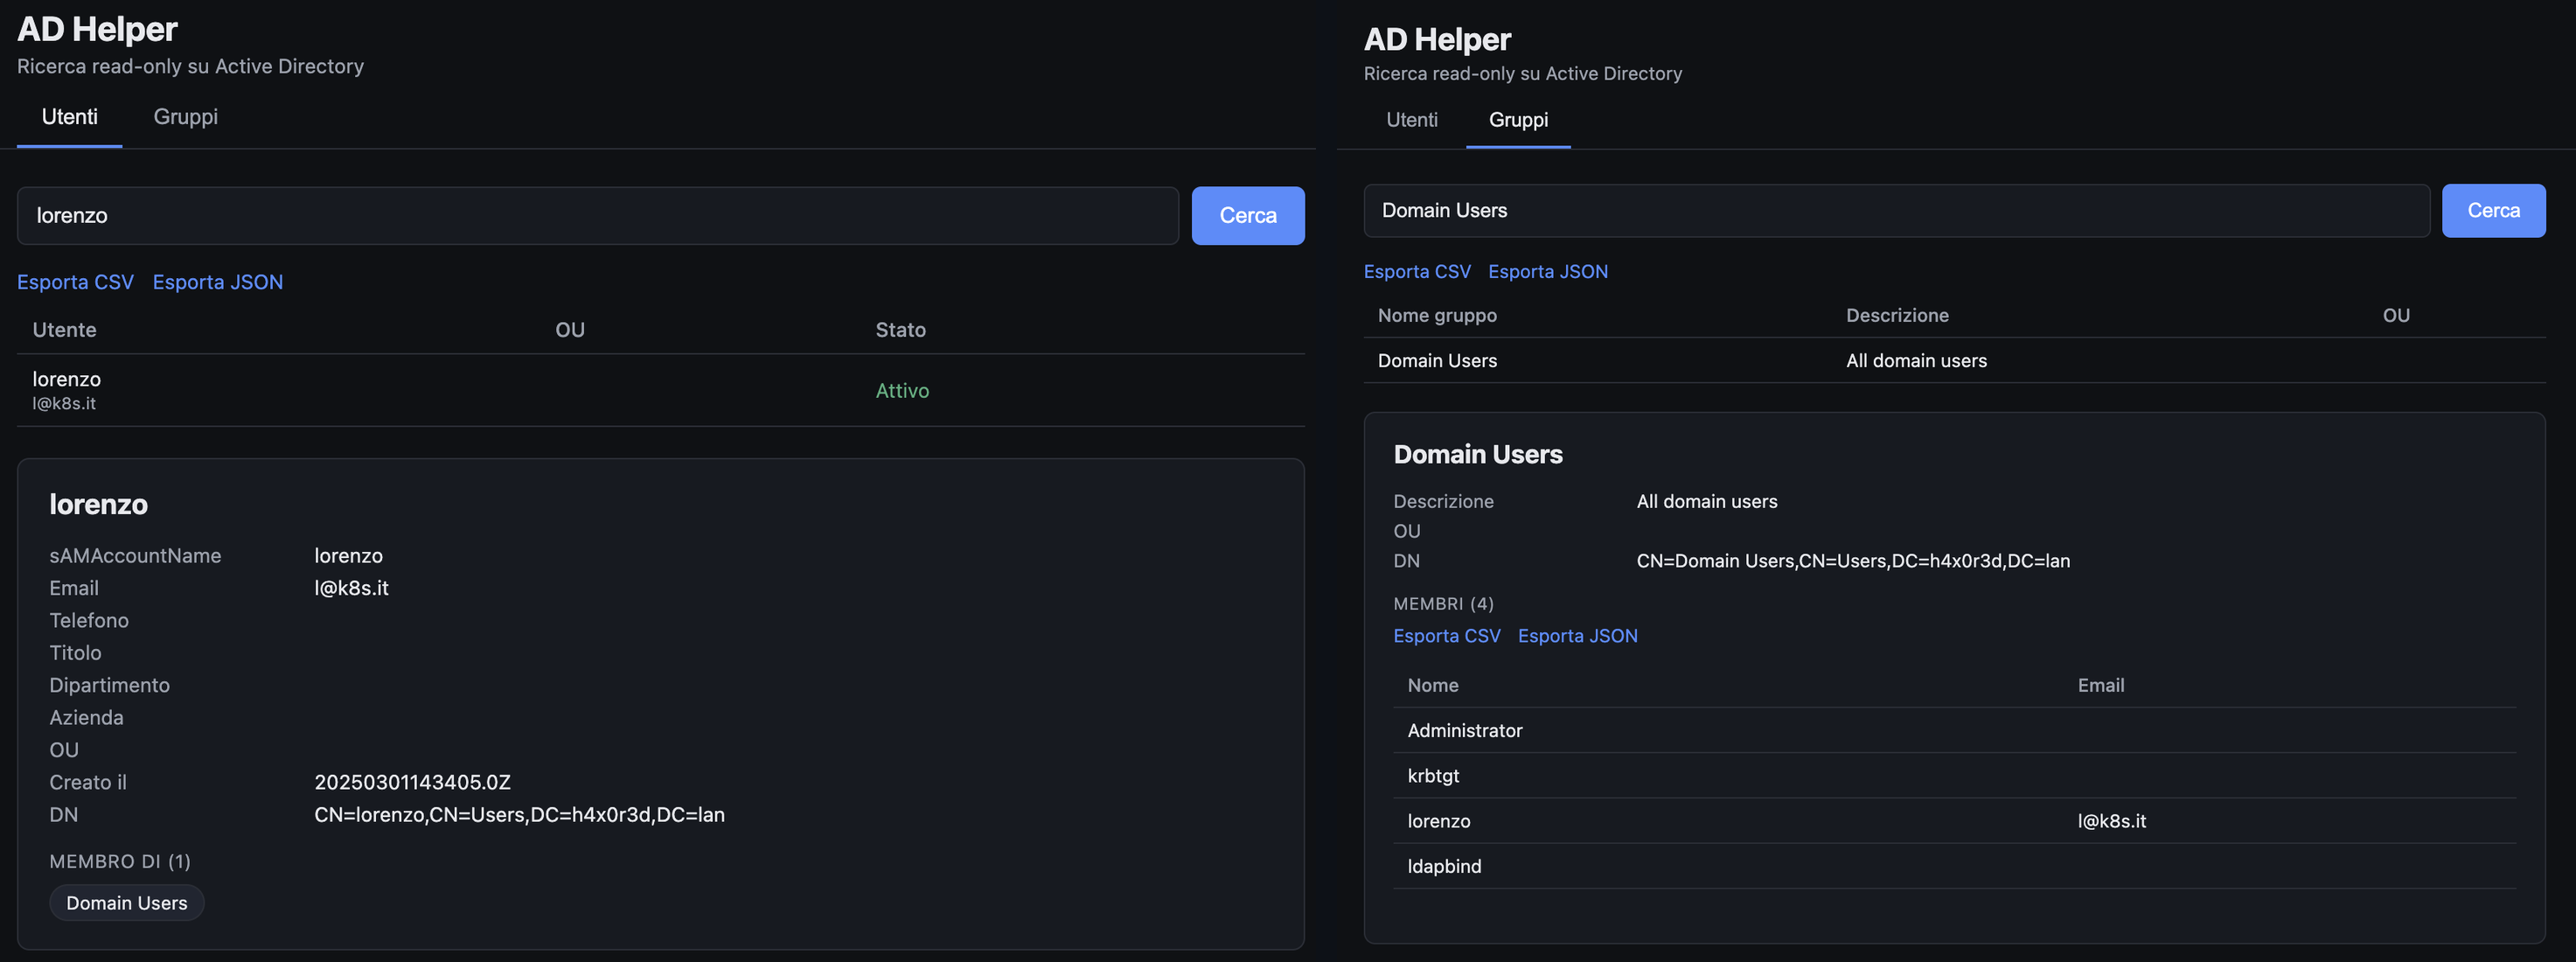Export group members with Esporta CSV under MEMBRI

coord(1447,636)
